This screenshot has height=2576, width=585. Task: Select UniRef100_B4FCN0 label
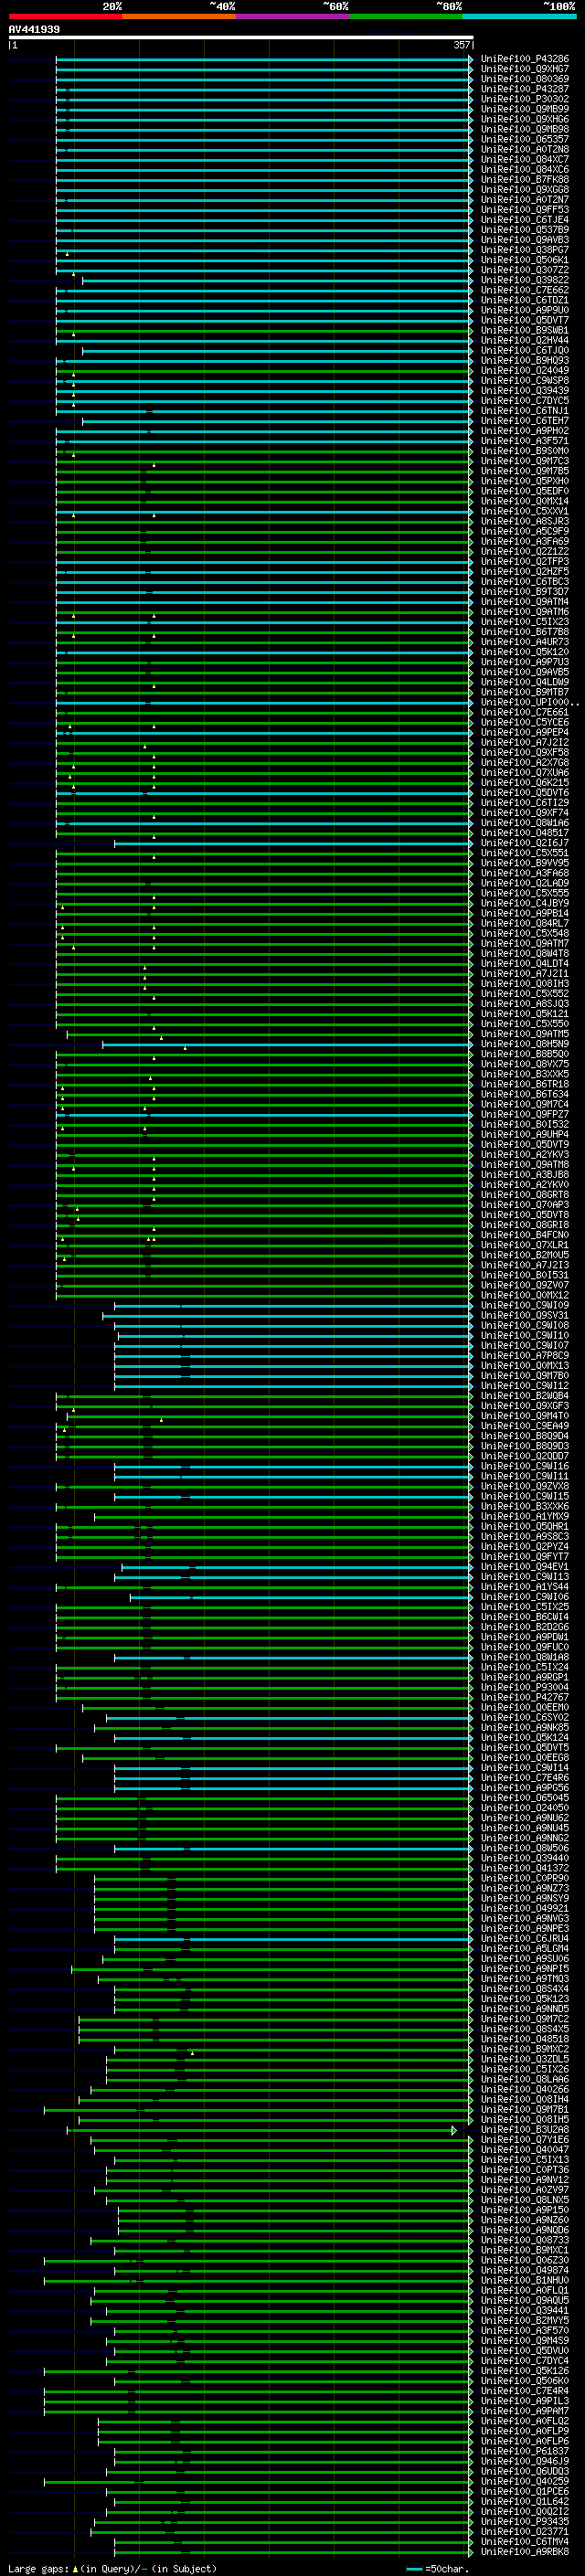525,1235
